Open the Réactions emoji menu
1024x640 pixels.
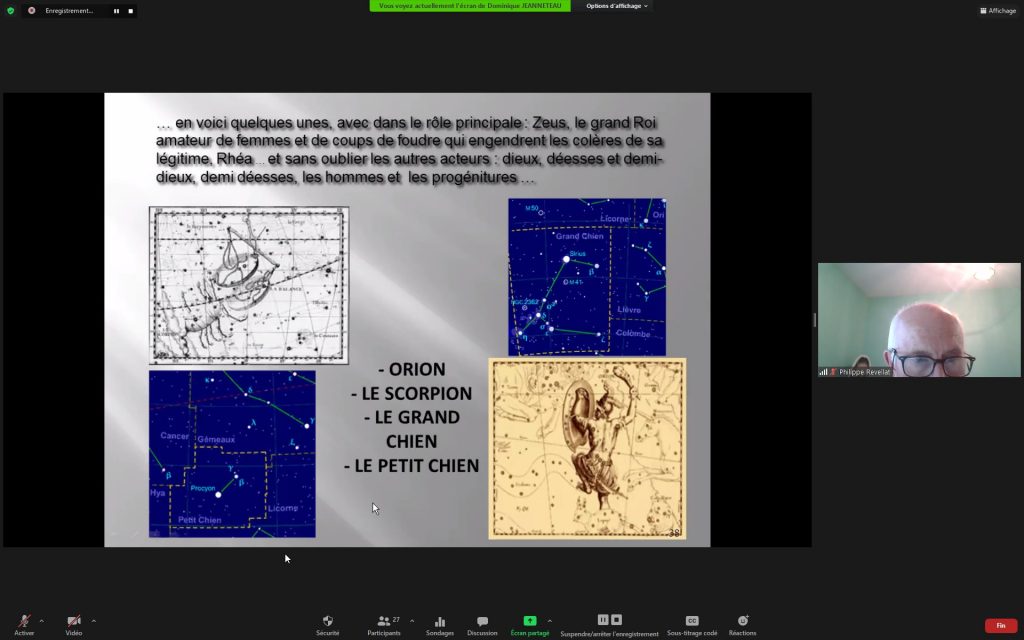[743, 625]
